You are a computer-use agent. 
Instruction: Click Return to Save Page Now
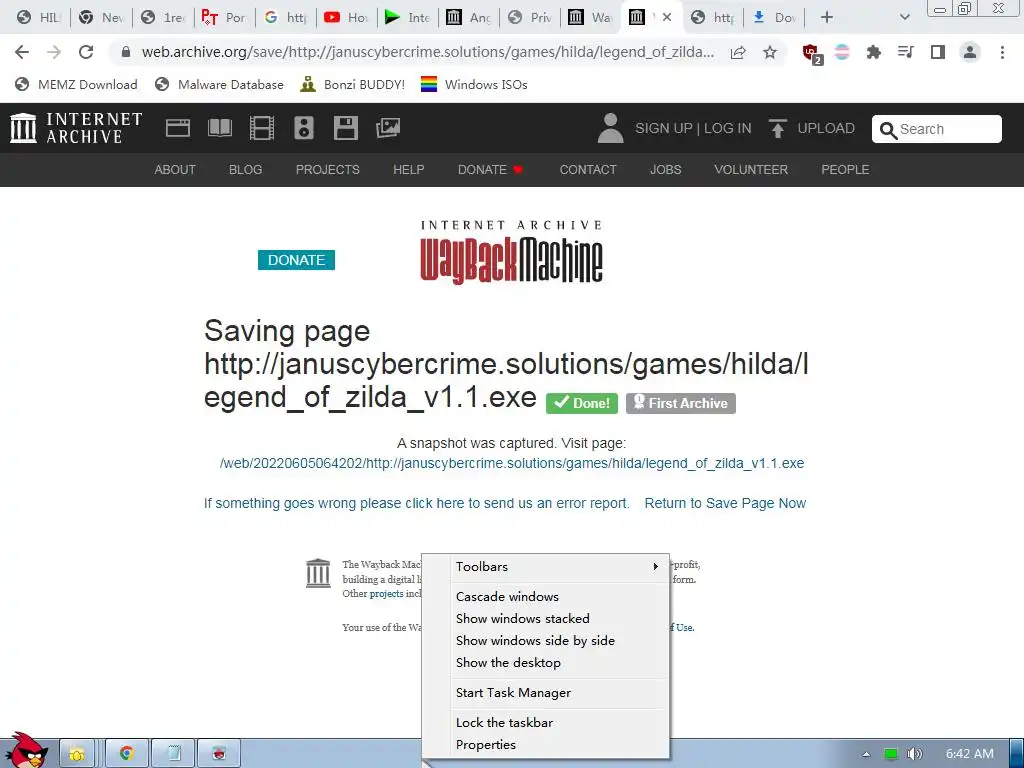725,504
